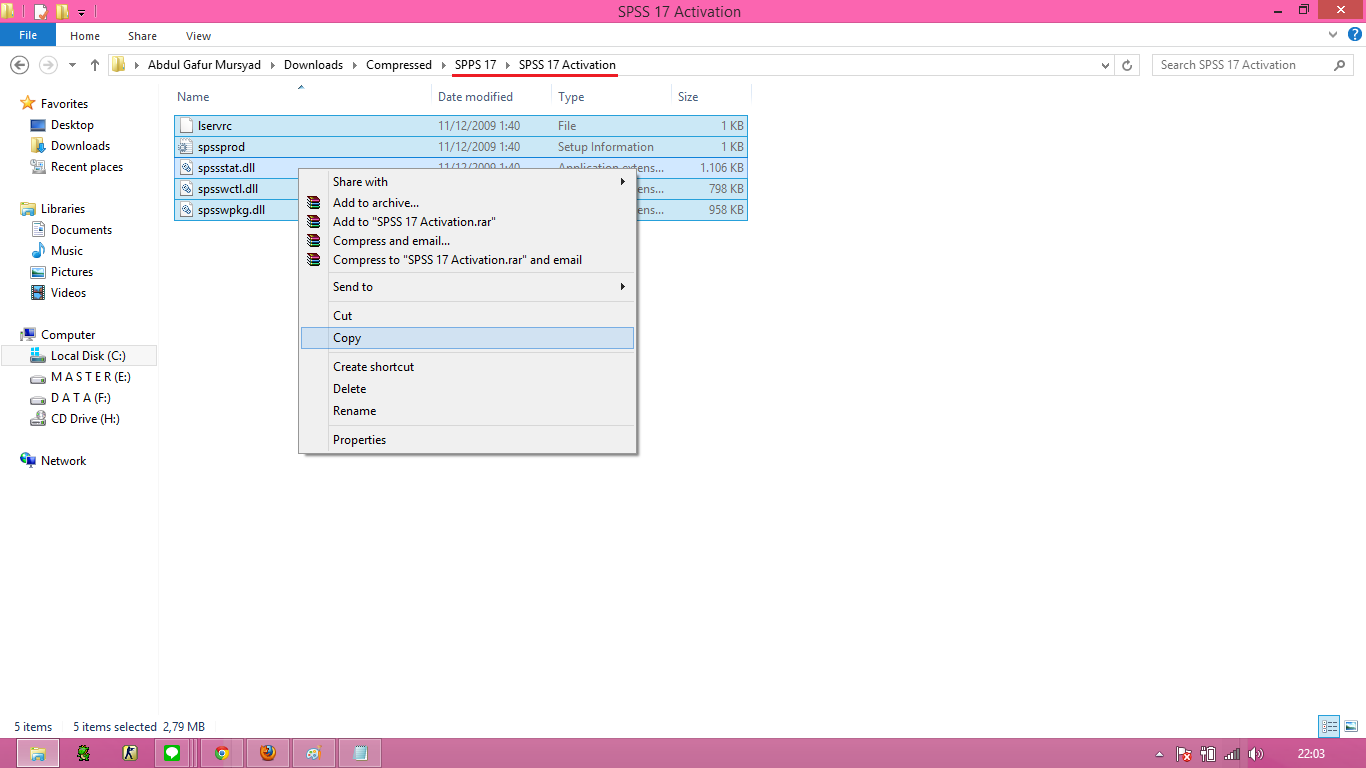The height and width of the screenshot is (768, 1366).
Task: Choose Compress and email... option
Action: (x=467, y=241)
